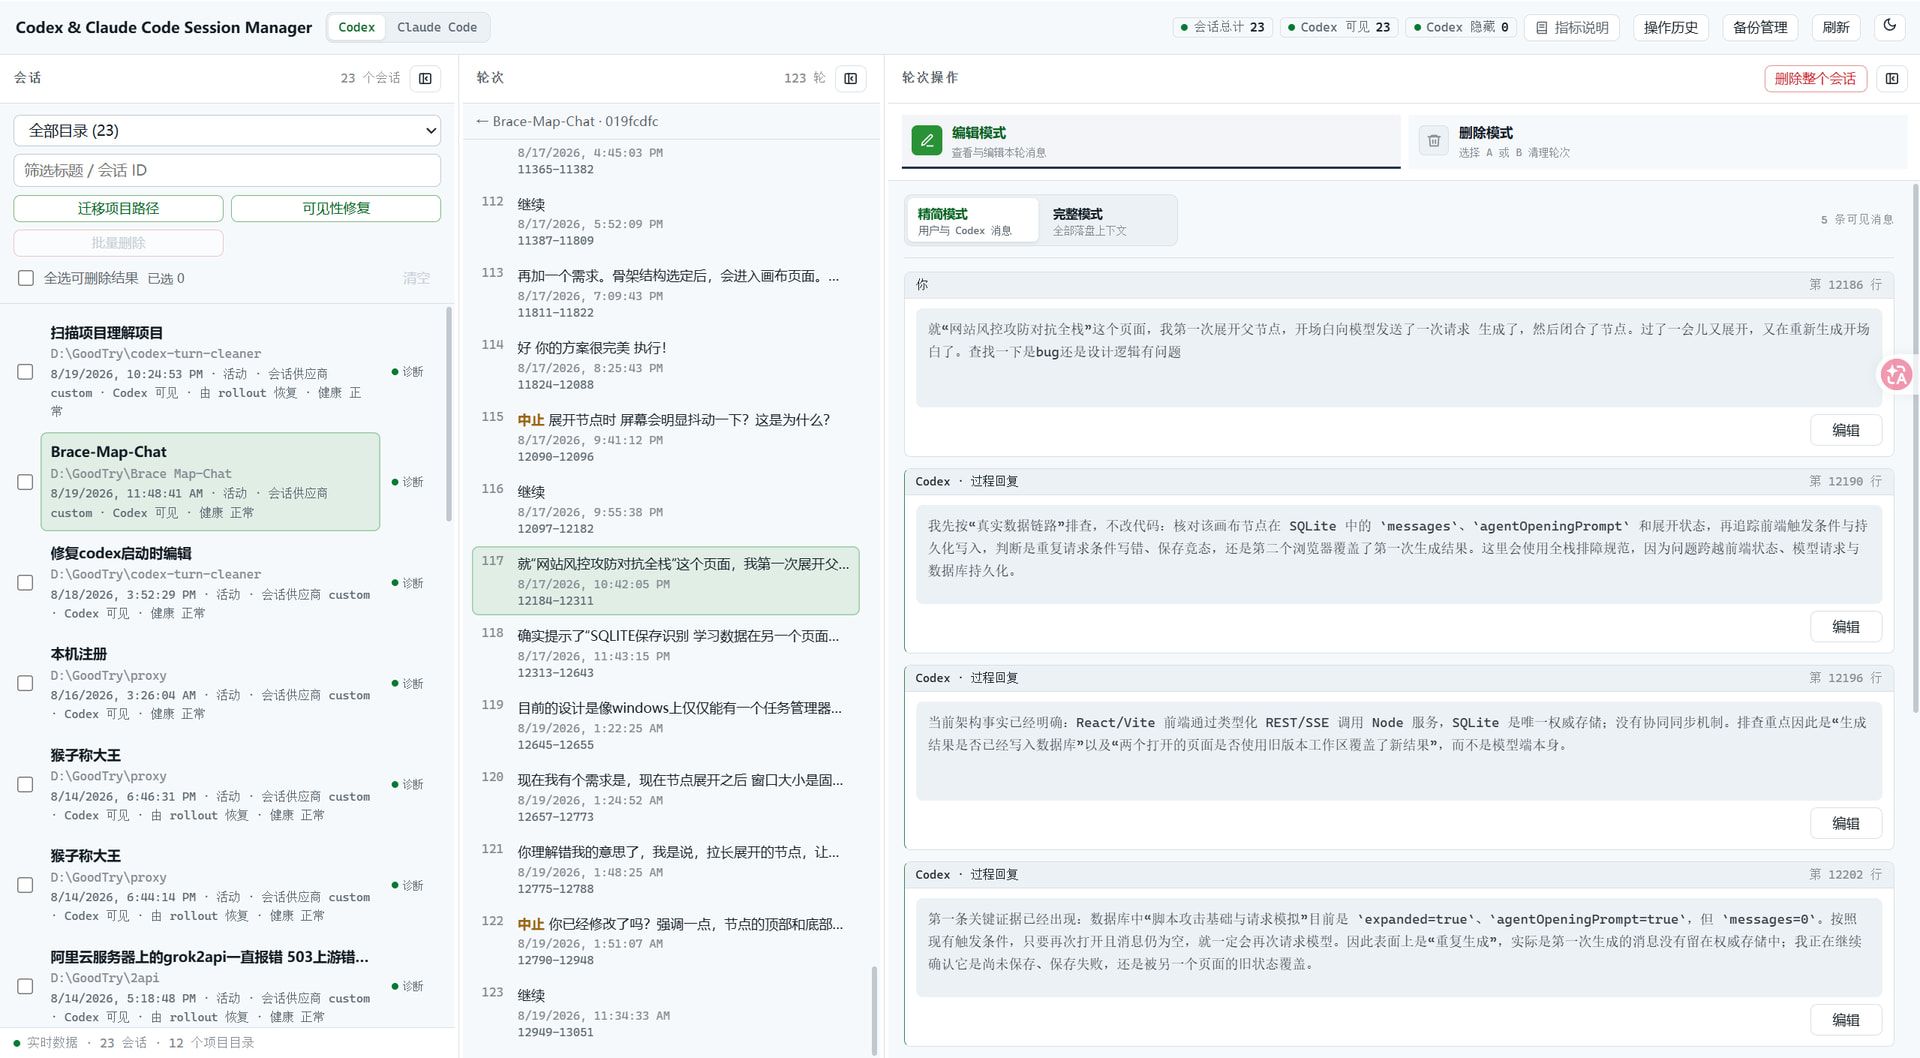This screenshot has height=1058, width=1920.
Task: Select turn 115 展开节点时 屏幕会明显抖动
Action: pos(666,437)
